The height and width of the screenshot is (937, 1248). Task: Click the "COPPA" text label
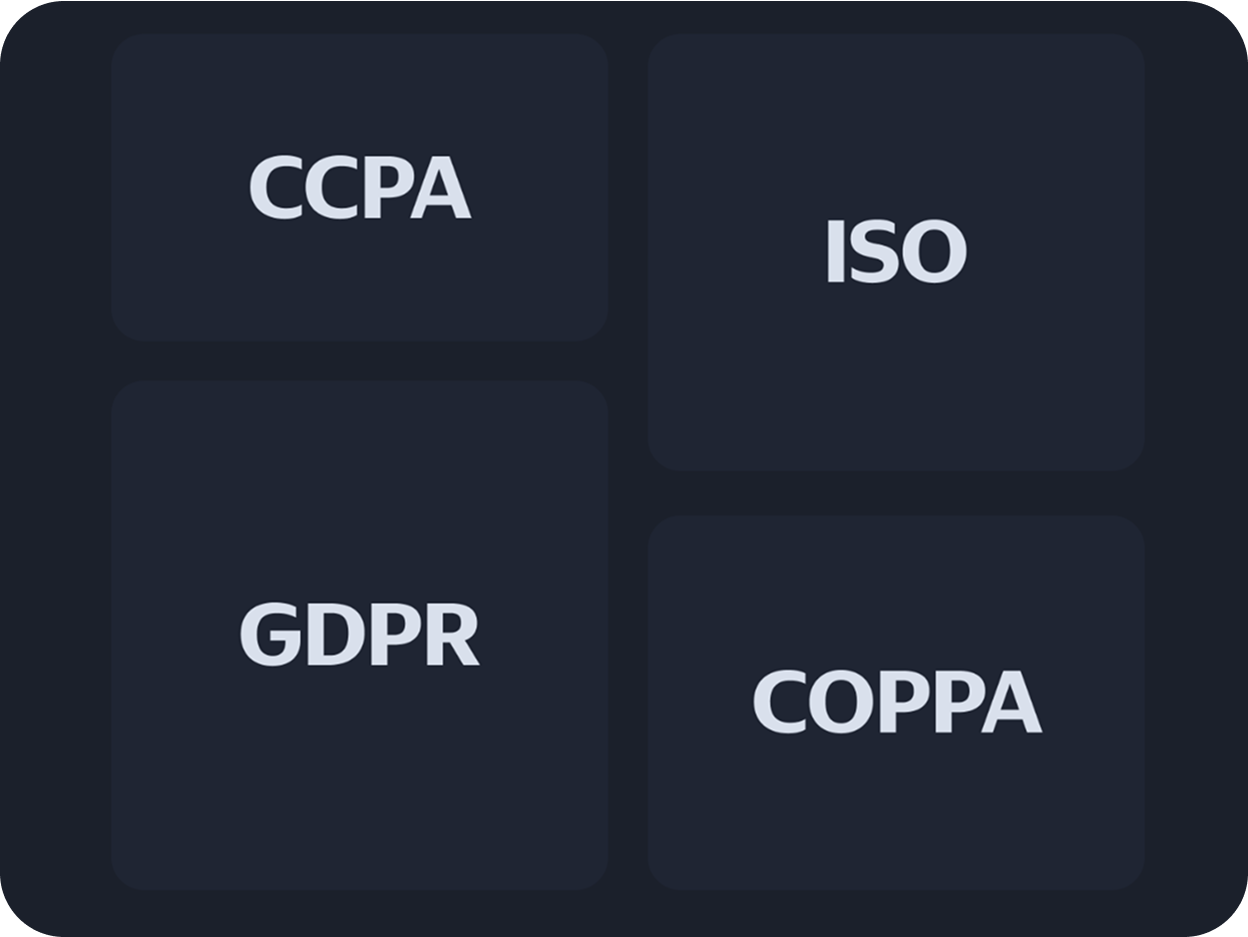[896, 702]
